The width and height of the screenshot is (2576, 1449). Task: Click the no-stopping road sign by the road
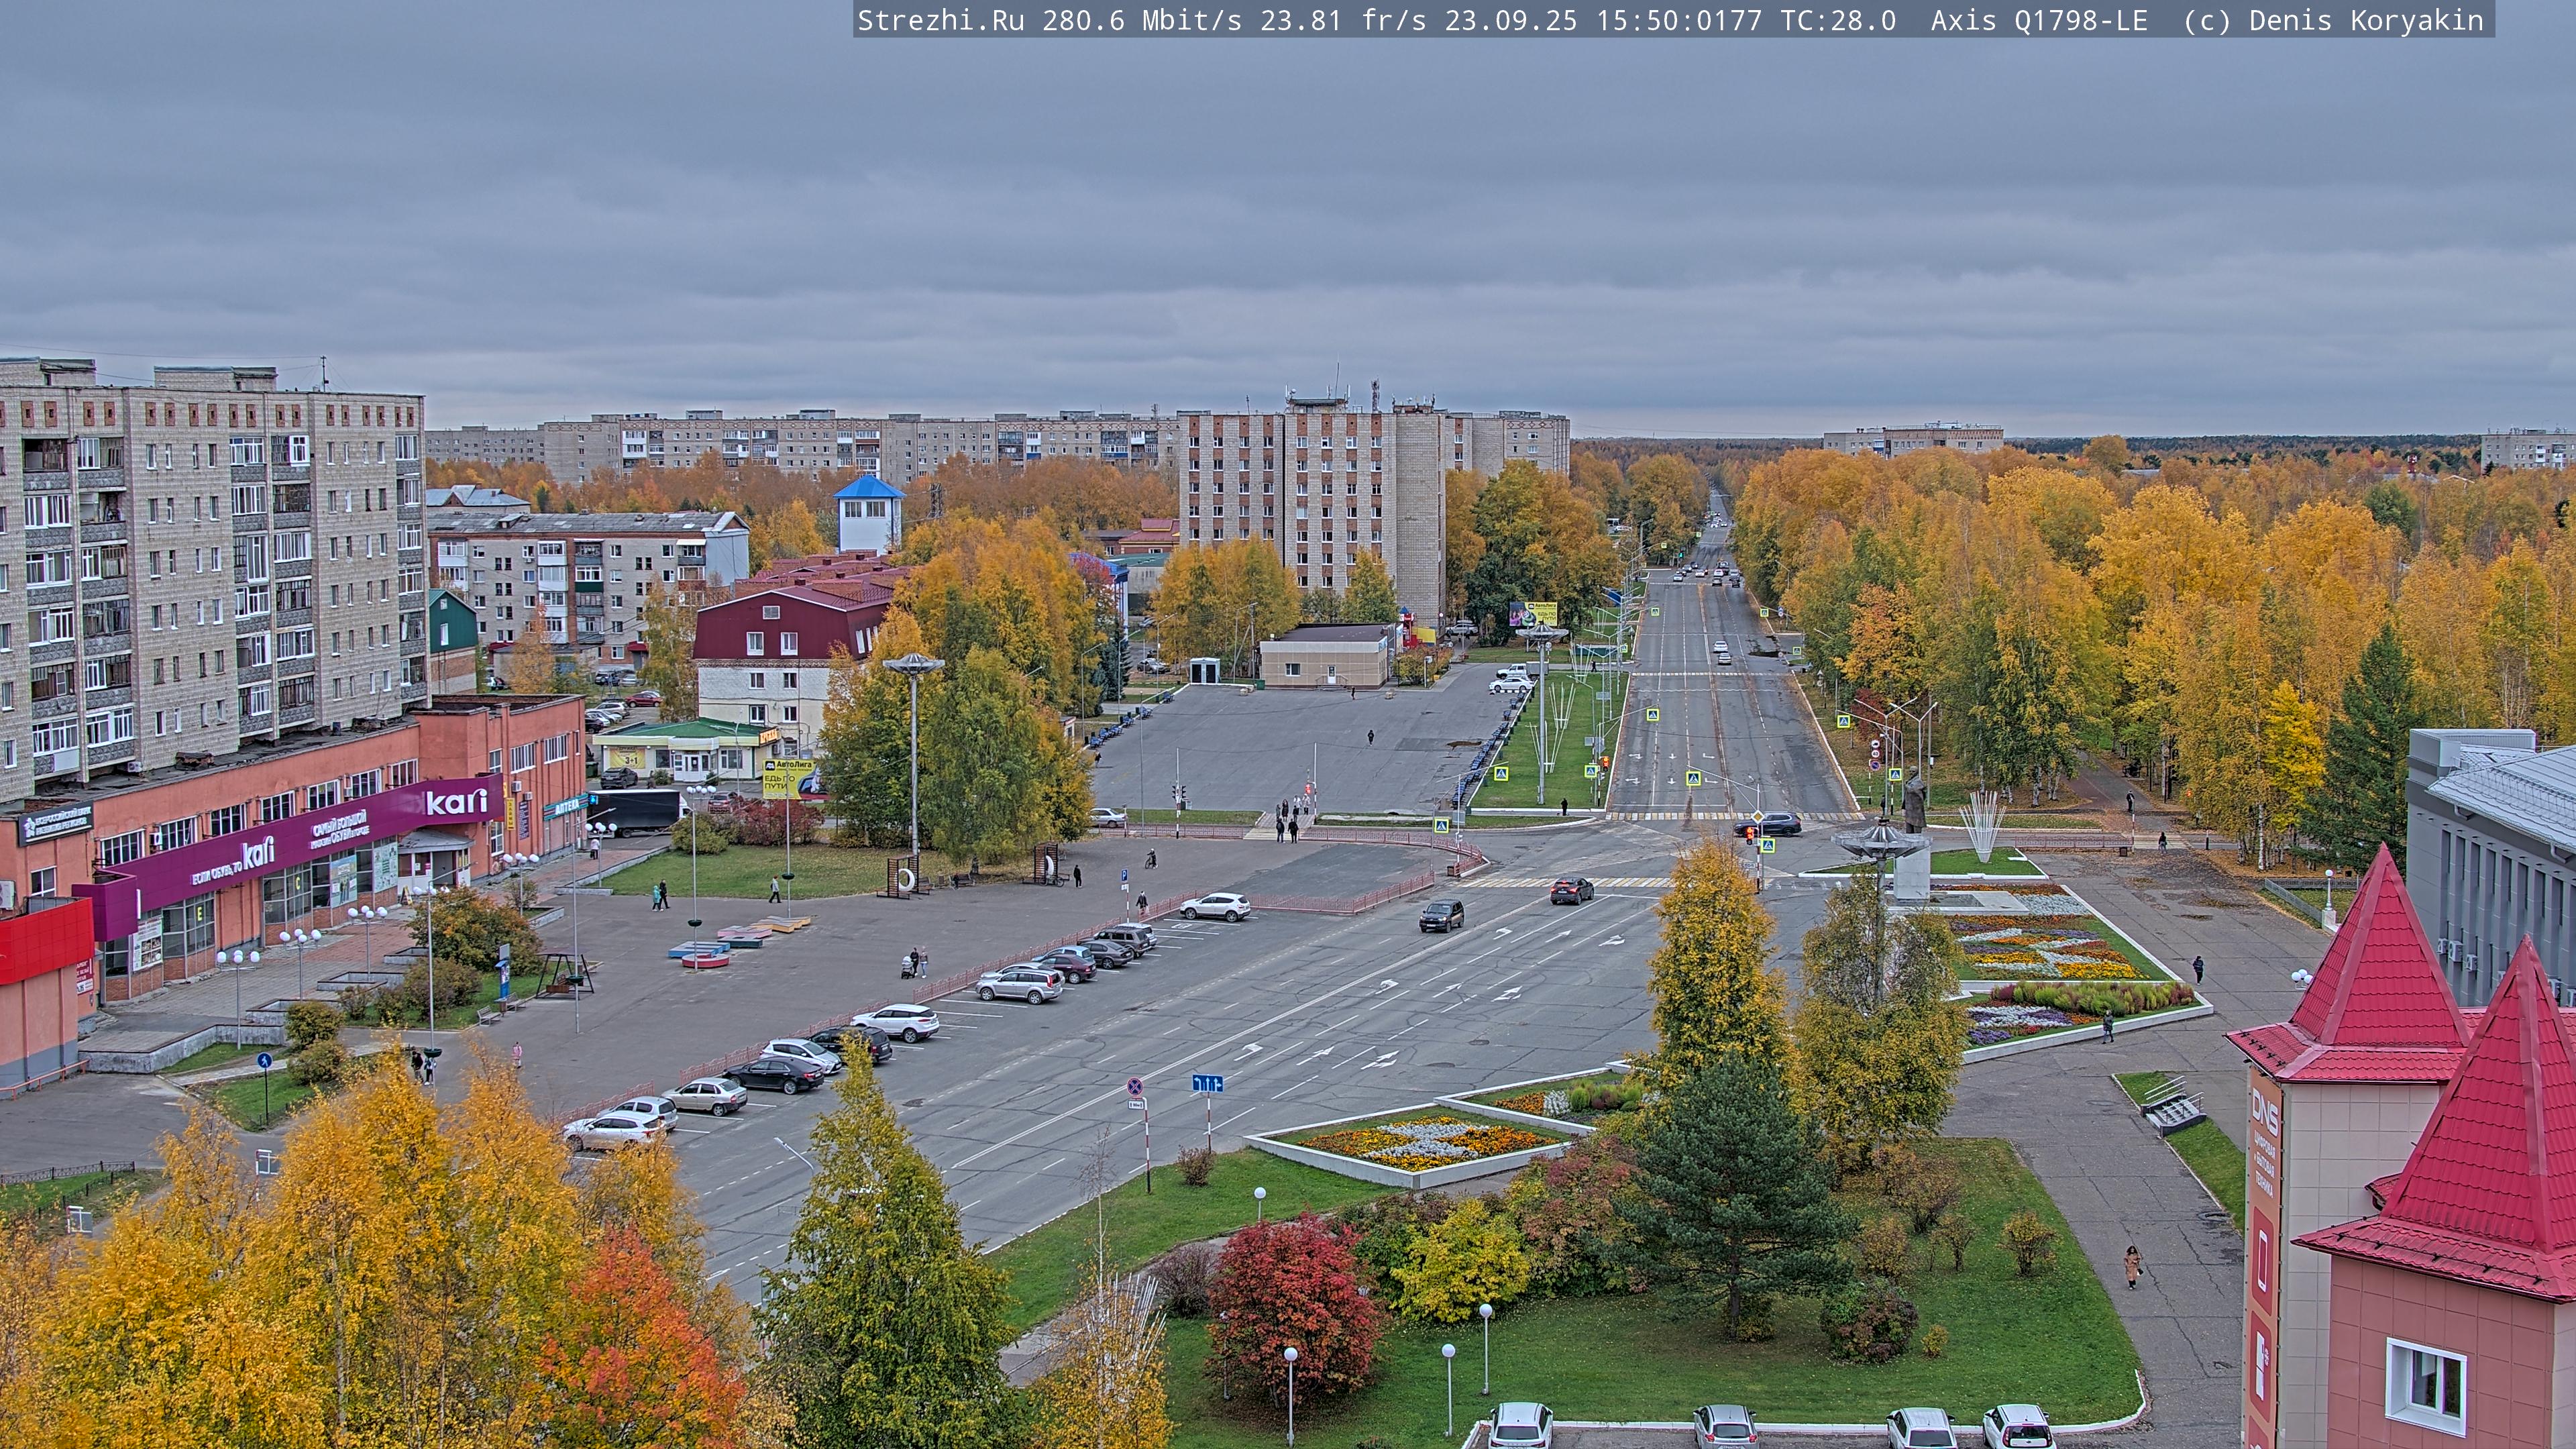click(x=1135, y=1086)
